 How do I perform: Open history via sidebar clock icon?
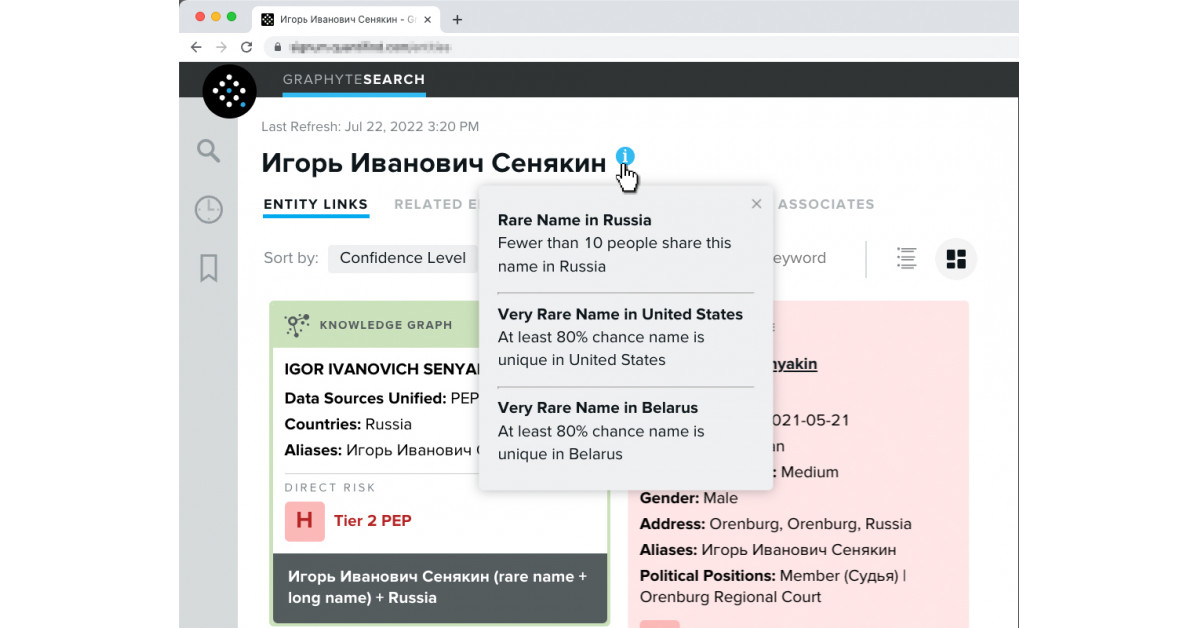point(208,210)
